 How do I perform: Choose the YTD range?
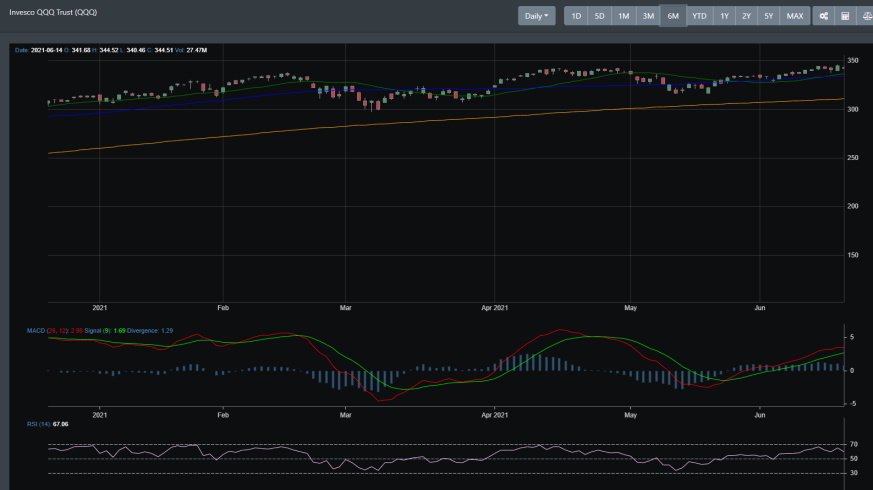pyautogui.click(x=699, y=16)
